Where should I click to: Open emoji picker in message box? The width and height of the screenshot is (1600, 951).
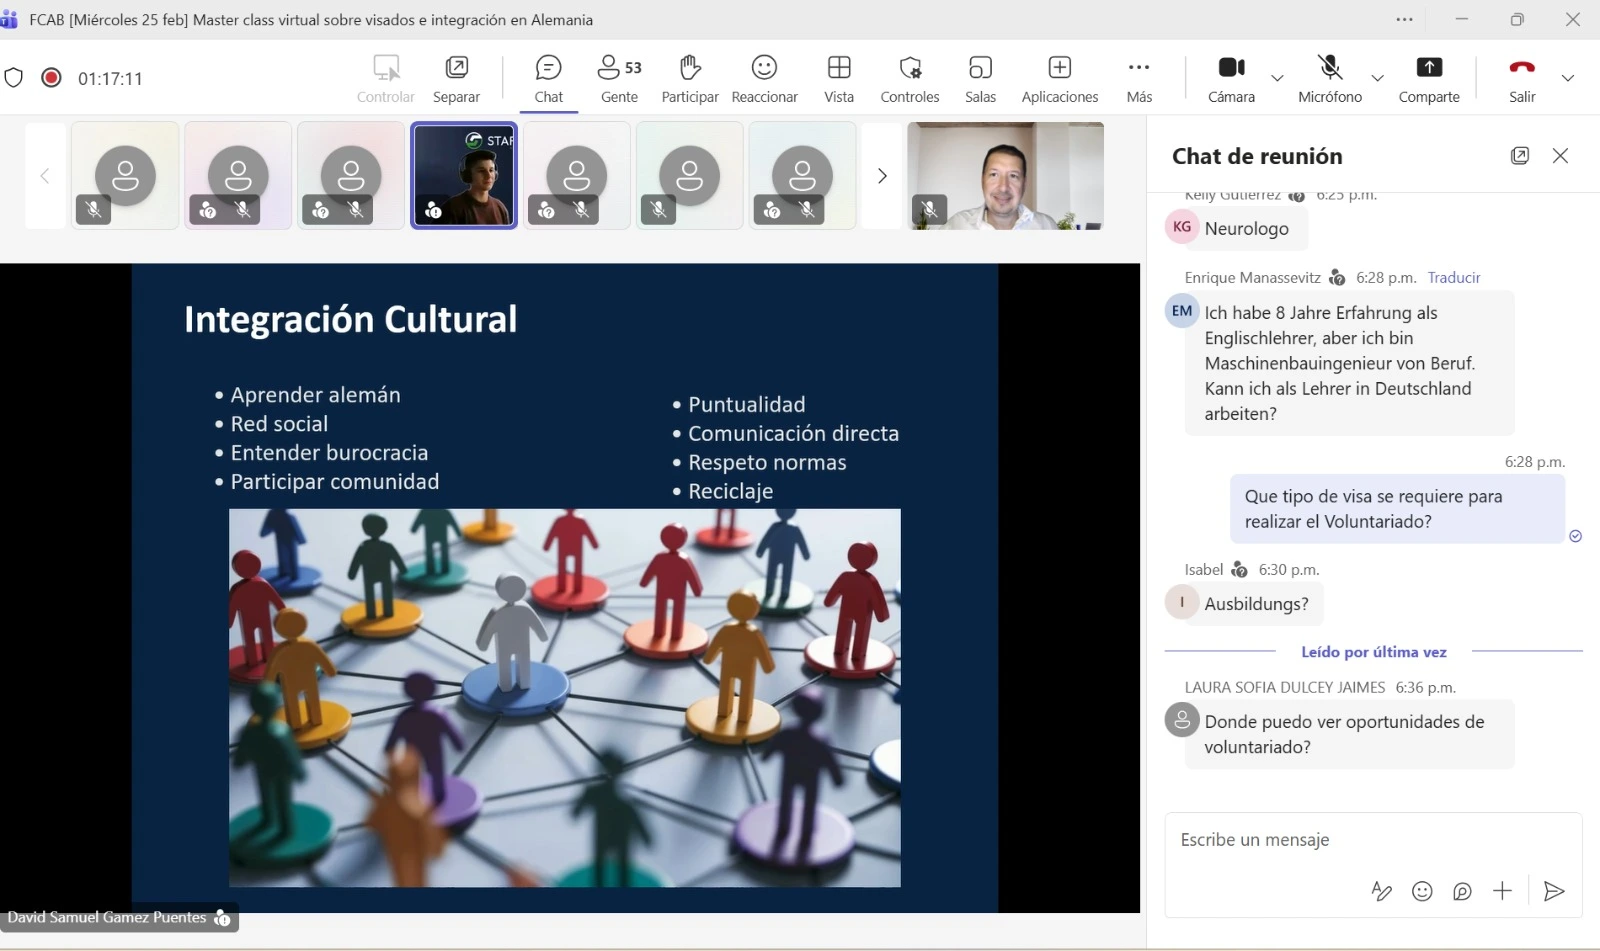click(1422, 891)
